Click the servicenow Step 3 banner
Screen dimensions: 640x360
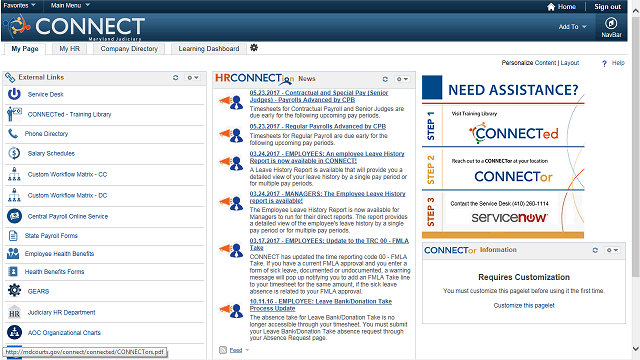click(x=503, y=212)
